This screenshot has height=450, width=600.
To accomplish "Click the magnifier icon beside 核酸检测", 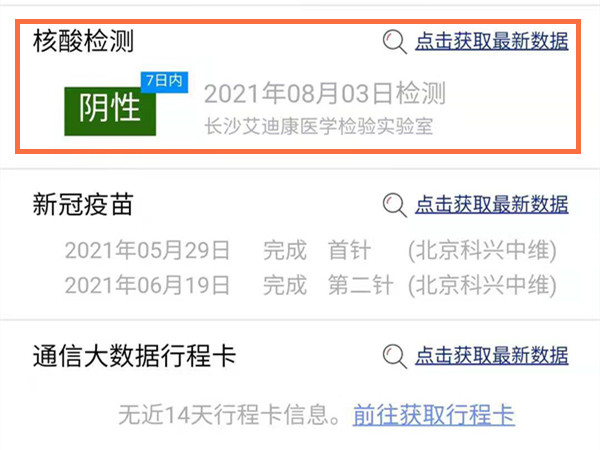I will coord(395,42).
